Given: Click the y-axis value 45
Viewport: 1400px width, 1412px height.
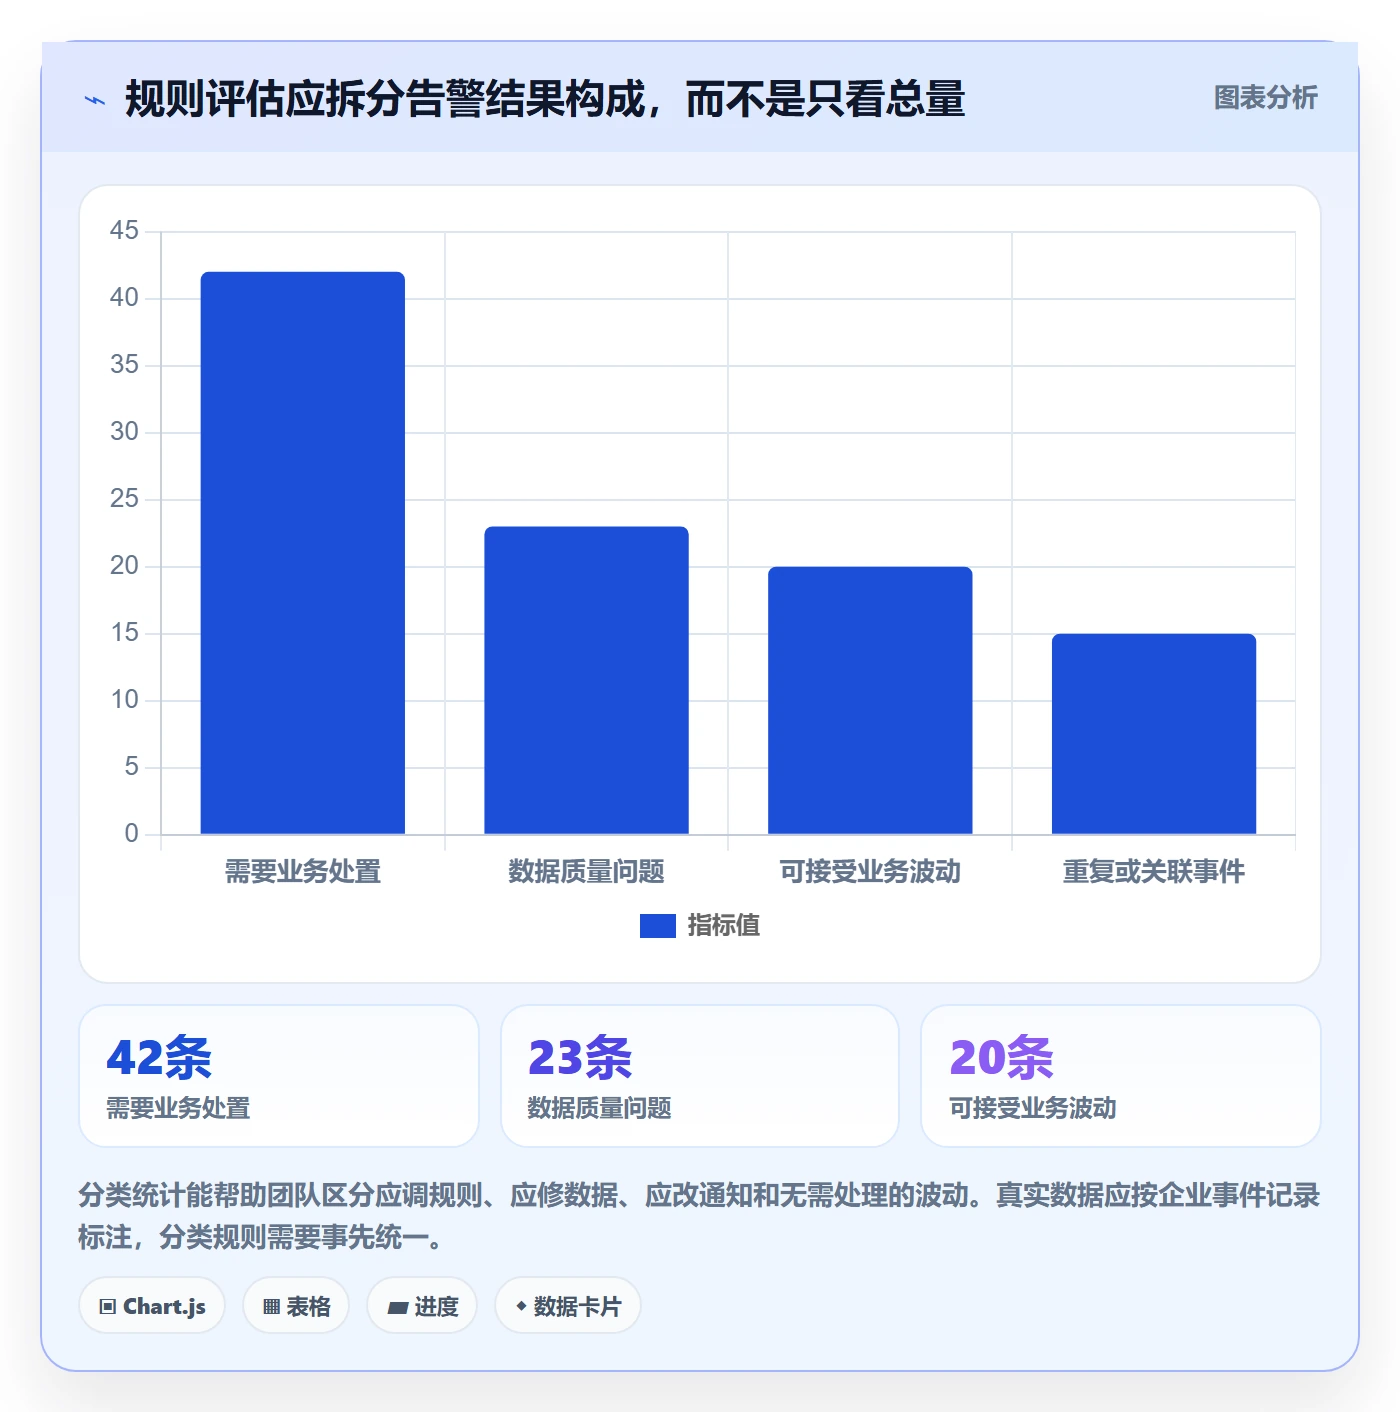Looking at the screenshot, I should (124, 231).
